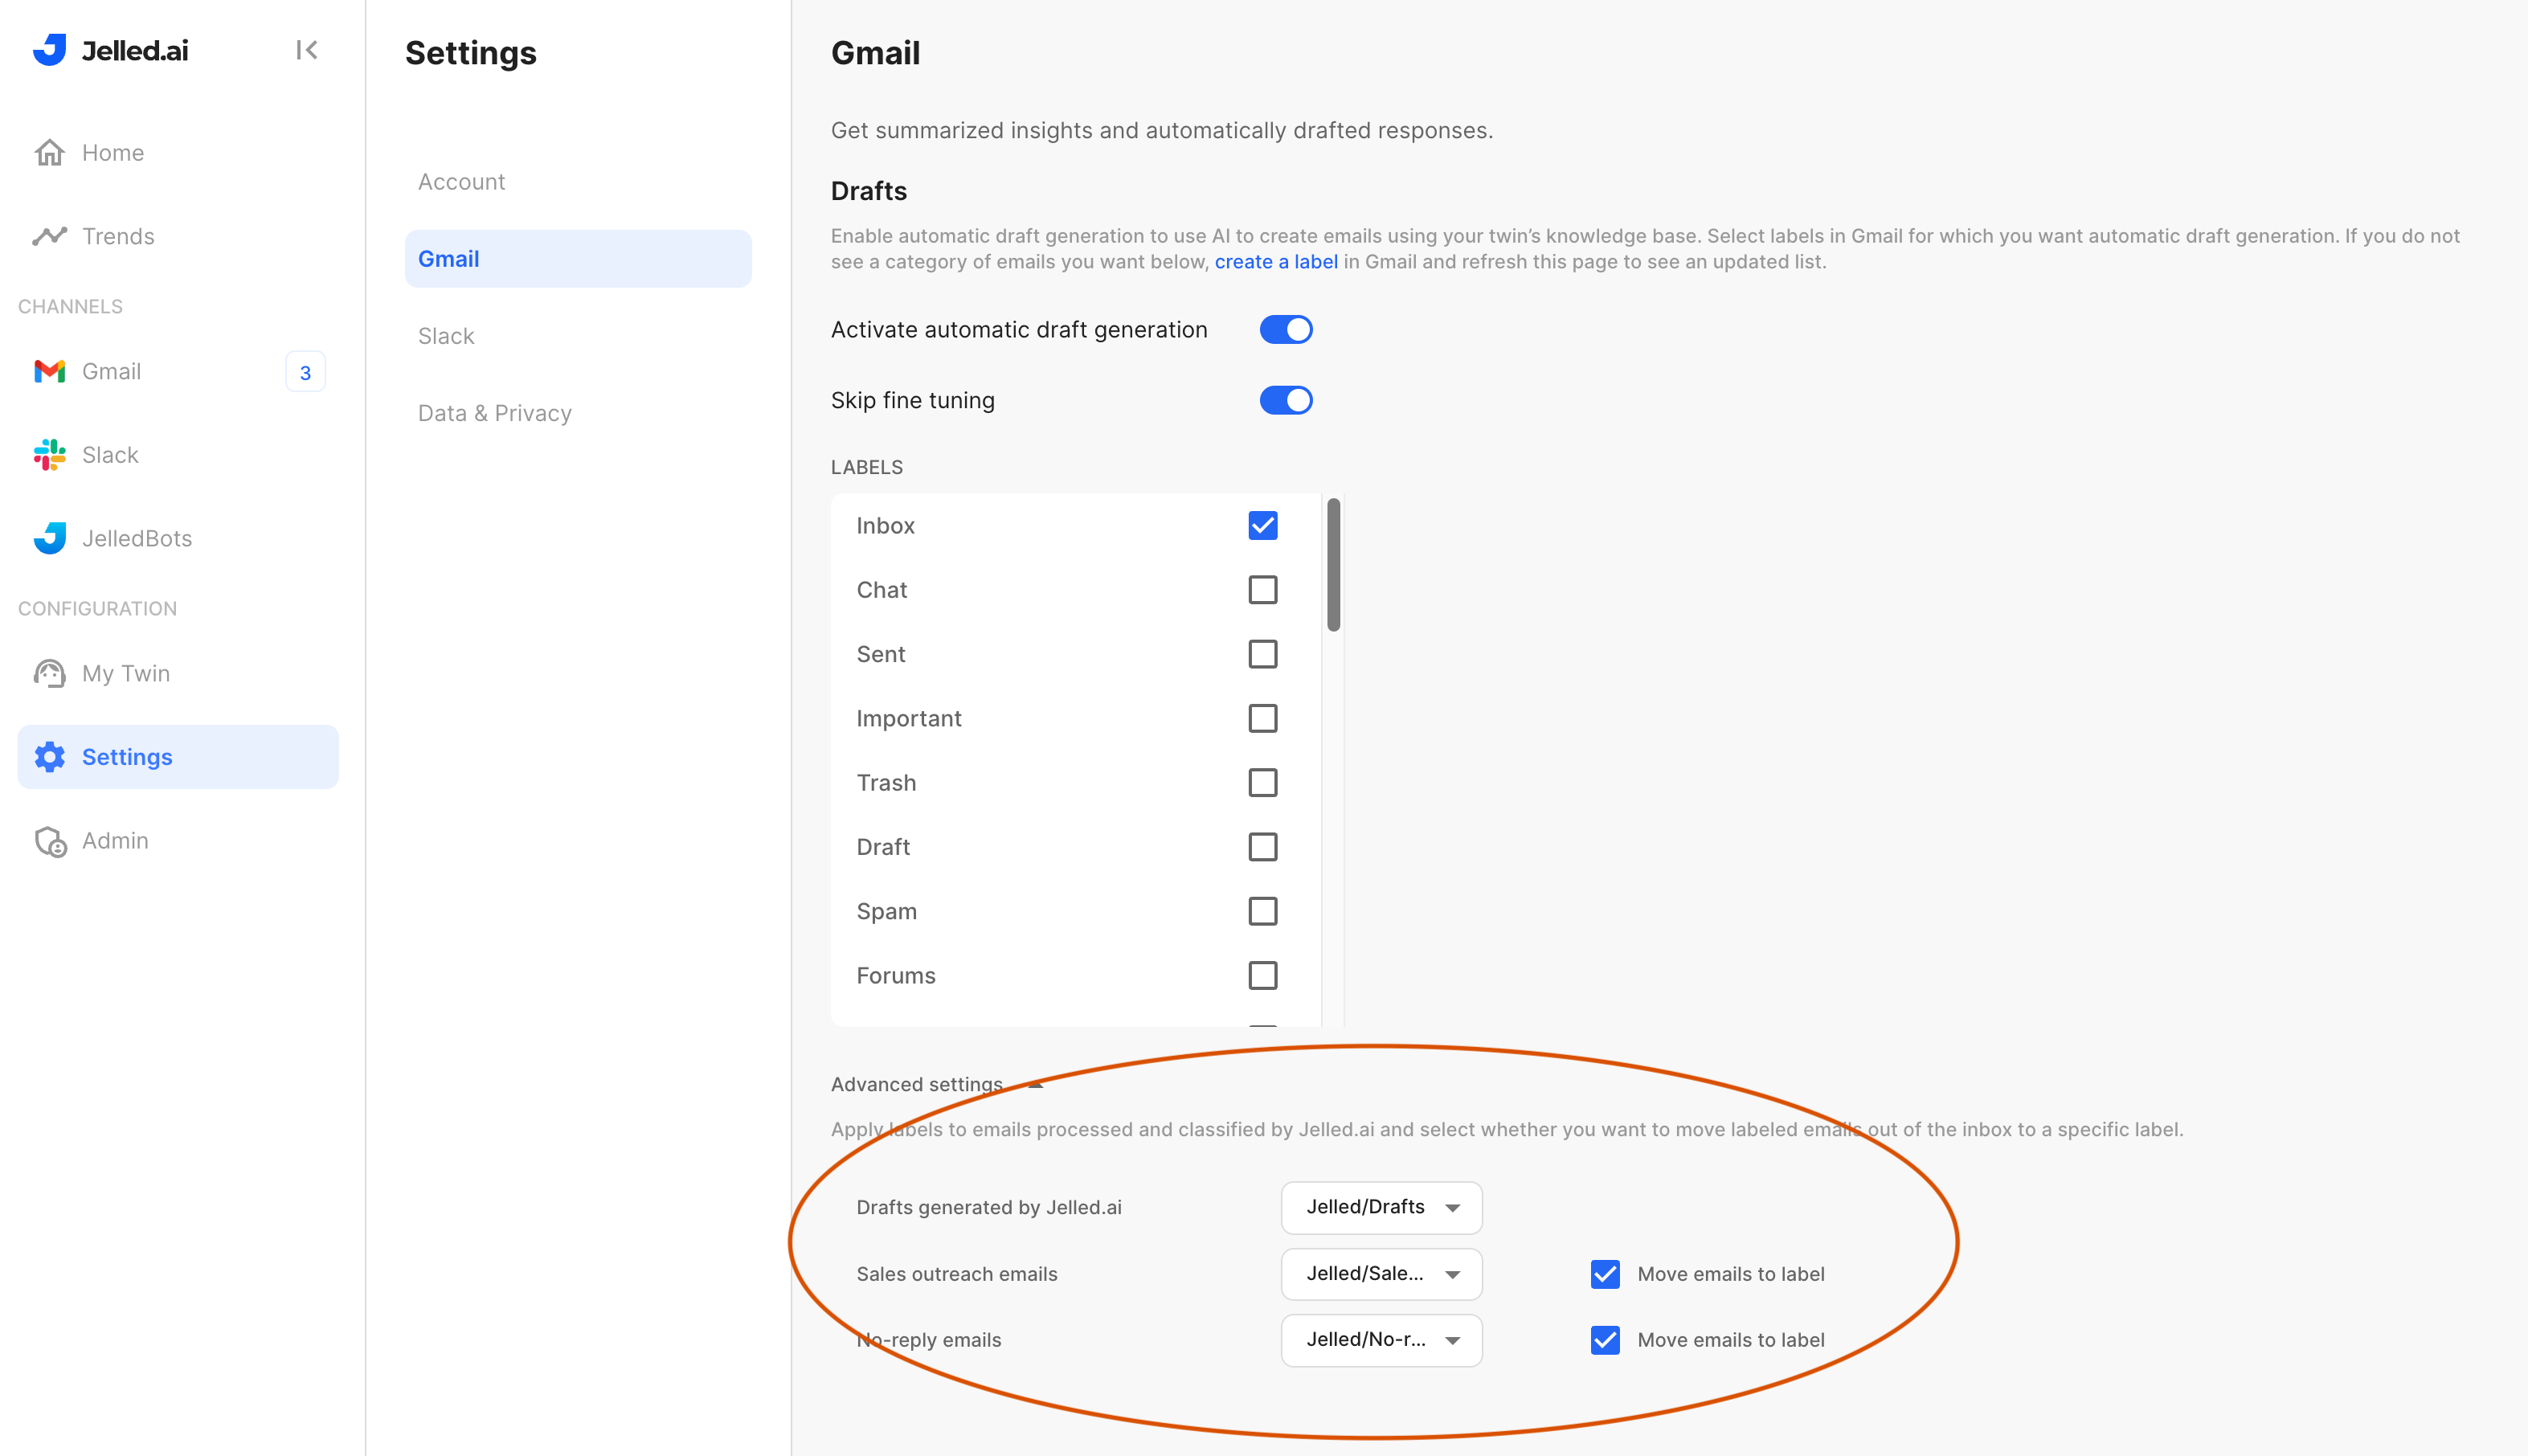This screenshot has height=1456, width=2528.
Task: Open the Jelled/Drafts label dropdown
Action: (1381, 1208)
